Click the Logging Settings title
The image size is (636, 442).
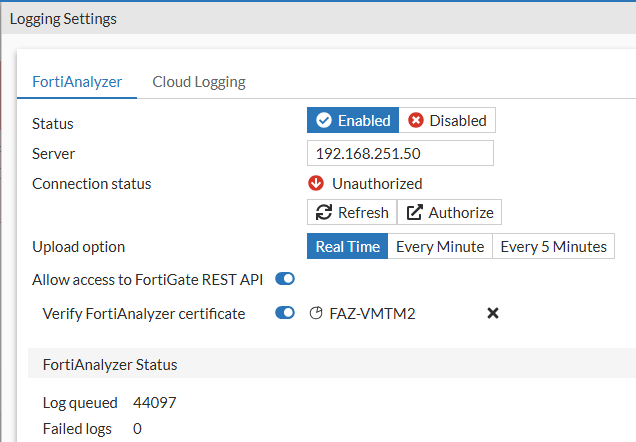63,19
